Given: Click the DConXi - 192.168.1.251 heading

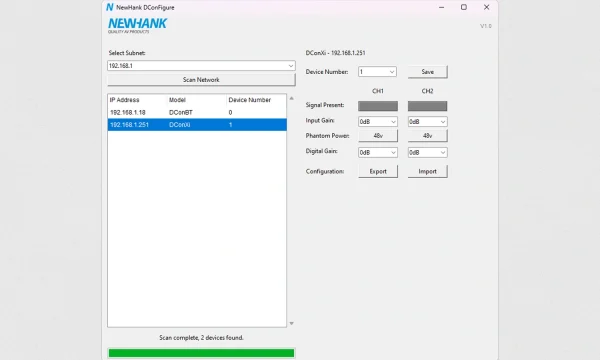Looking at the screenshot, I should click(335, 53).
